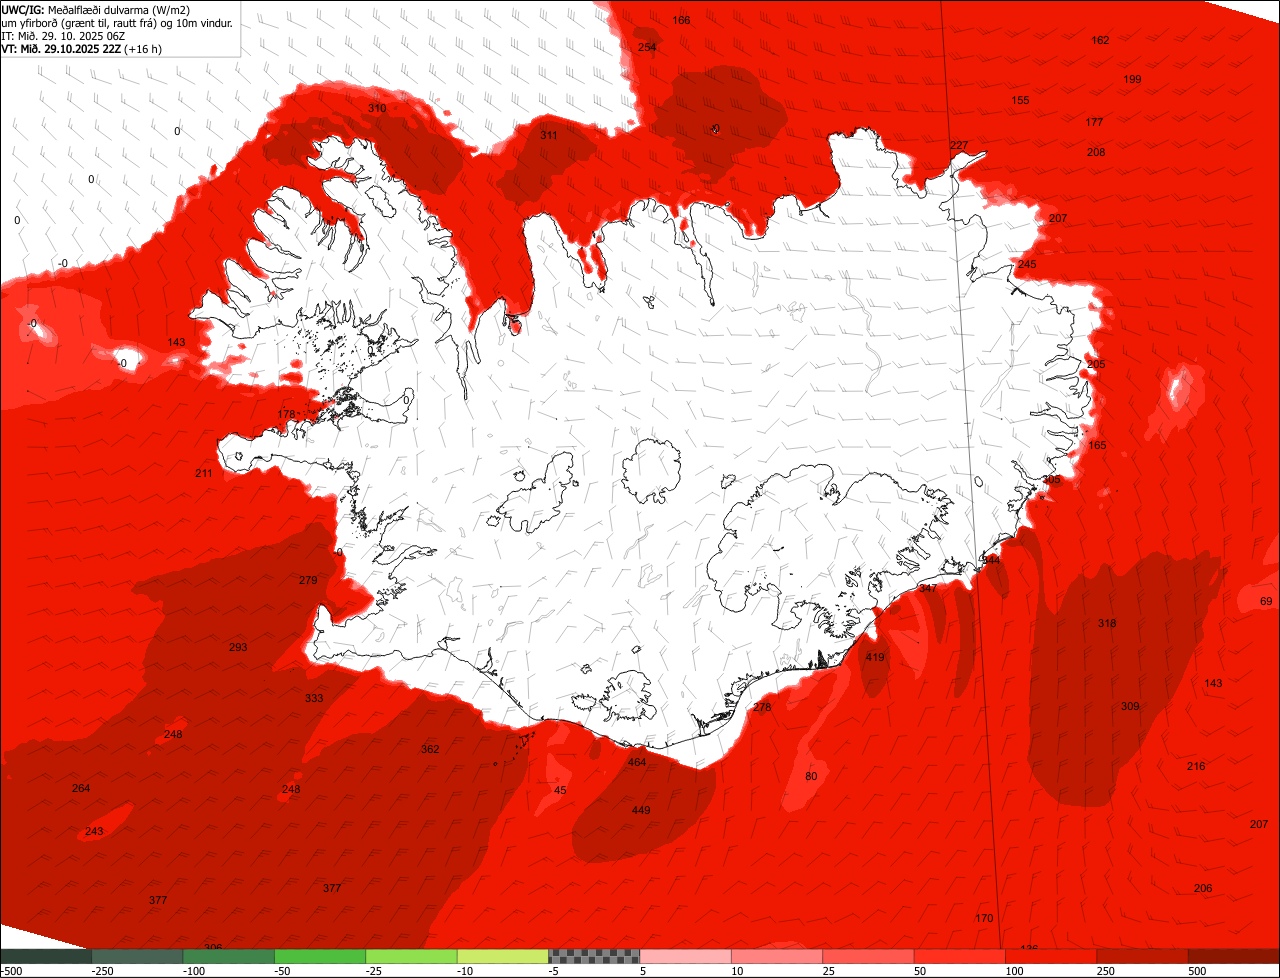
Task: Click the value 205 off the east fjords
Action: tap(1096, 364)
